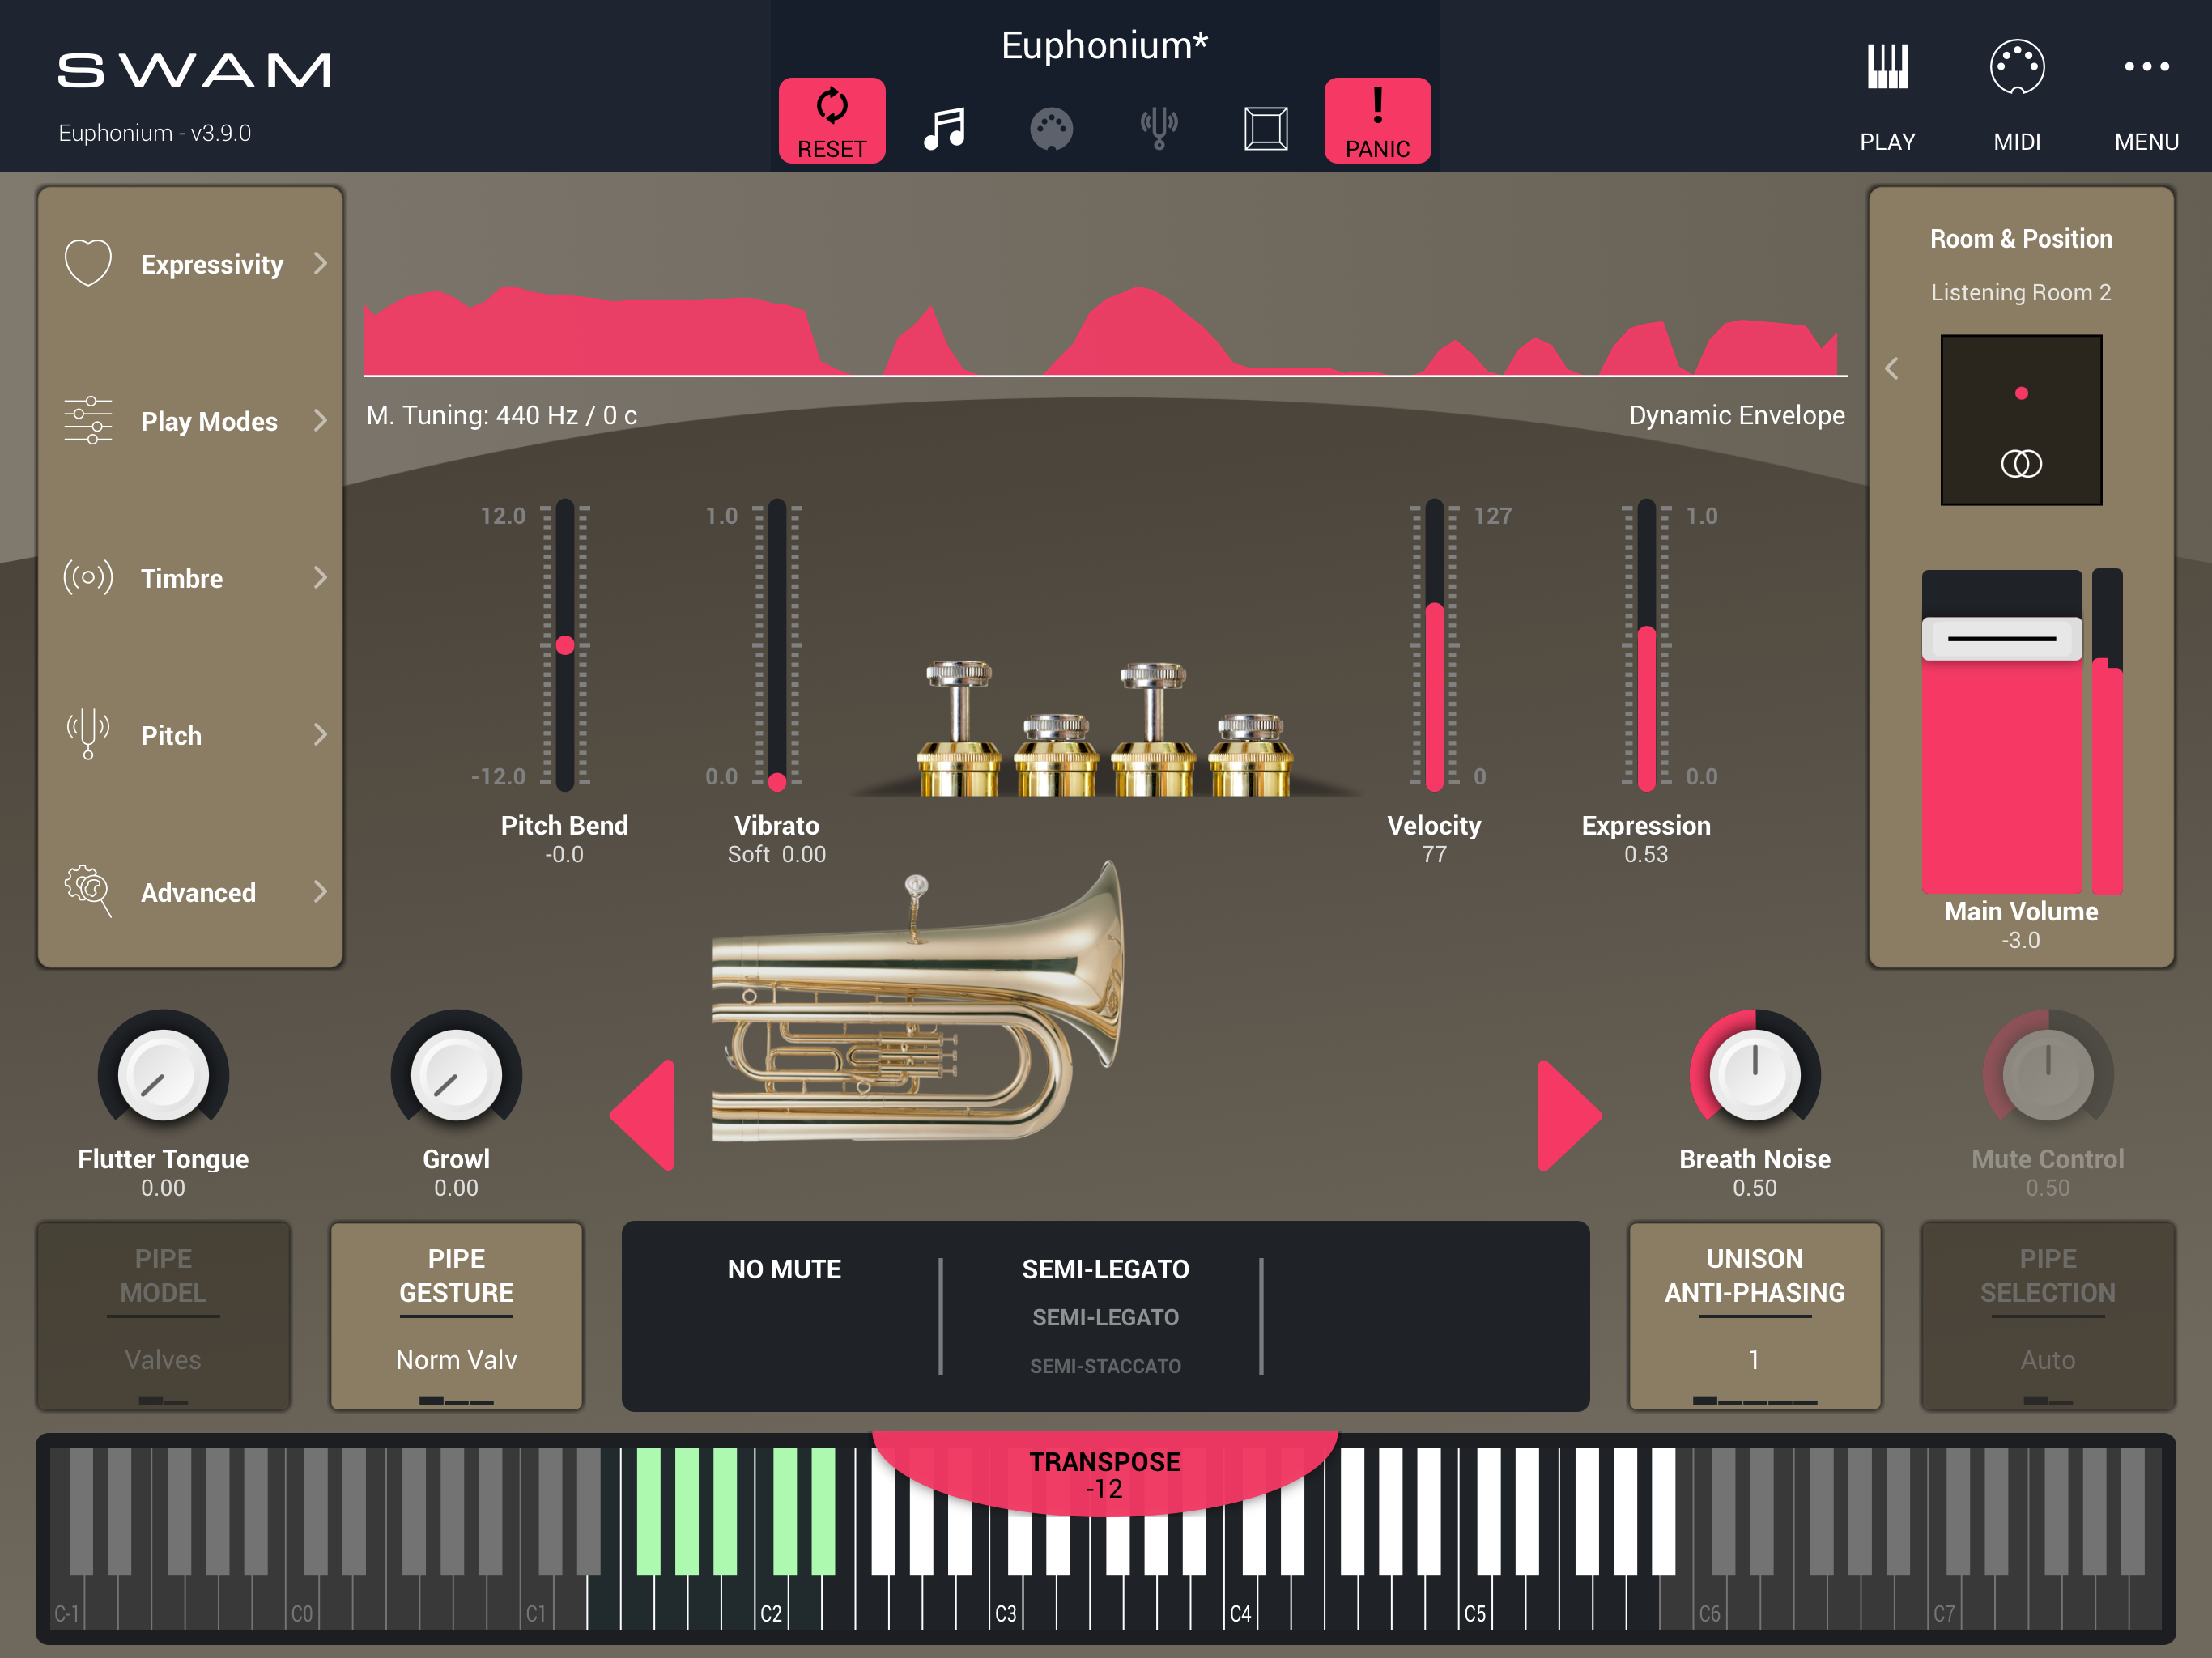Image resolution: width=2212 pixels, height=1658 pixels.
Task: Click the third euphonium valve piston
Action: (1153, 728)
